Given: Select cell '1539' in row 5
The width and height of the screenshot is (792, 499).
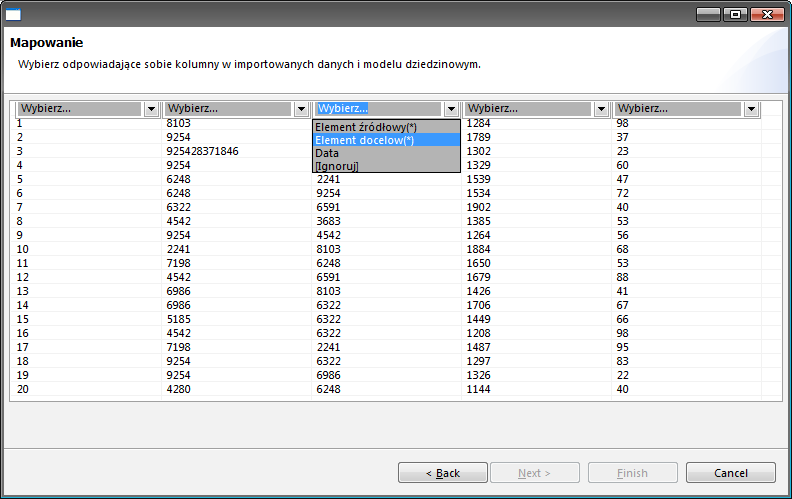Looking at the screenshot, I should pos(478,179).
